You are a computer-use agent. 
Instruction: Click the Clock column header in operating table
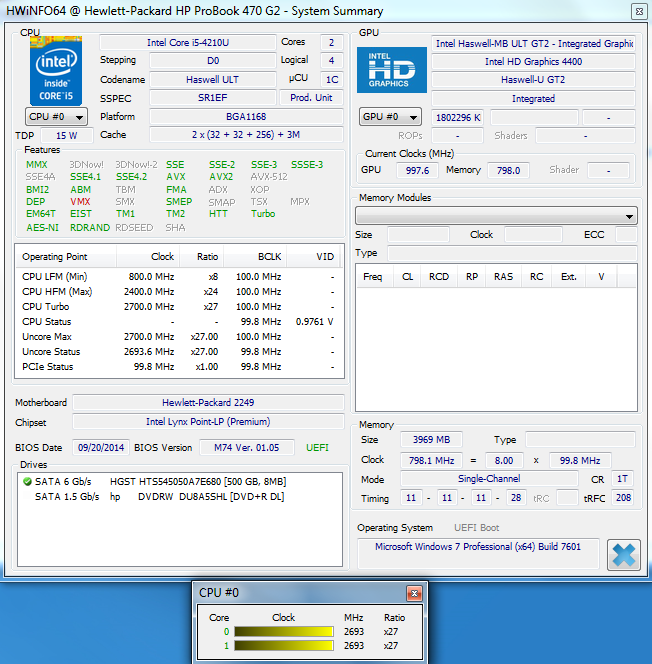coord(148,257)
